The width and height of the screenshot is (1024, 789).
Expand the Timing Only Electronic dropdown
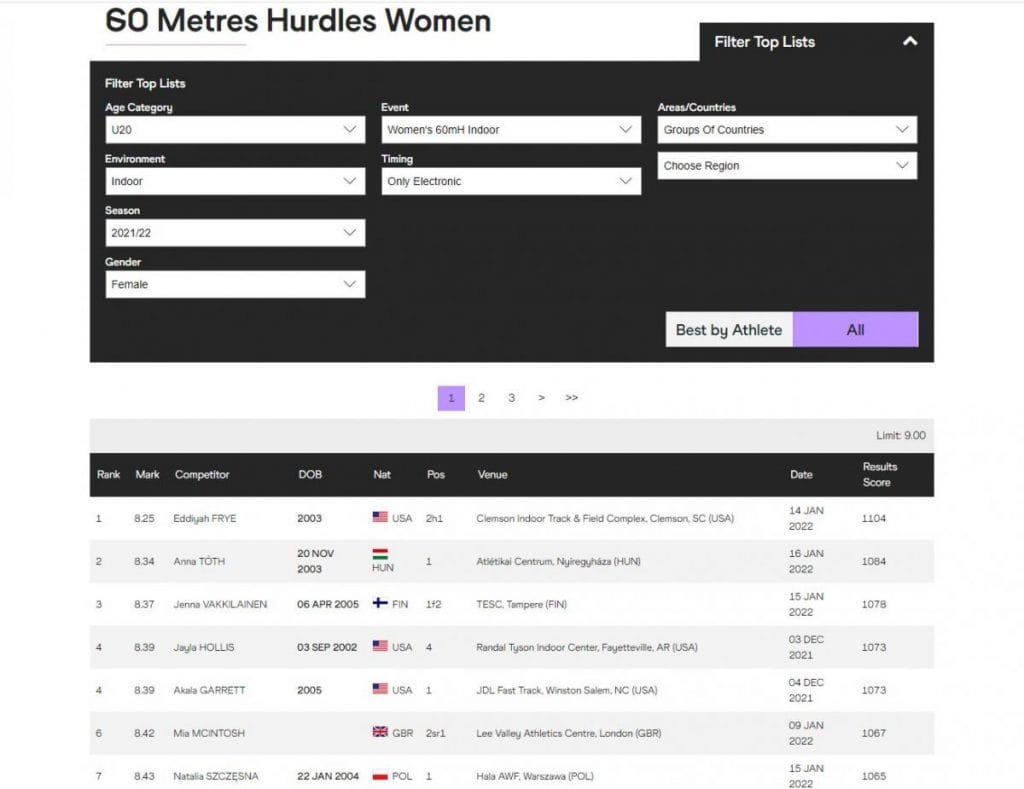pyautogui.click(x=511, y=181)
